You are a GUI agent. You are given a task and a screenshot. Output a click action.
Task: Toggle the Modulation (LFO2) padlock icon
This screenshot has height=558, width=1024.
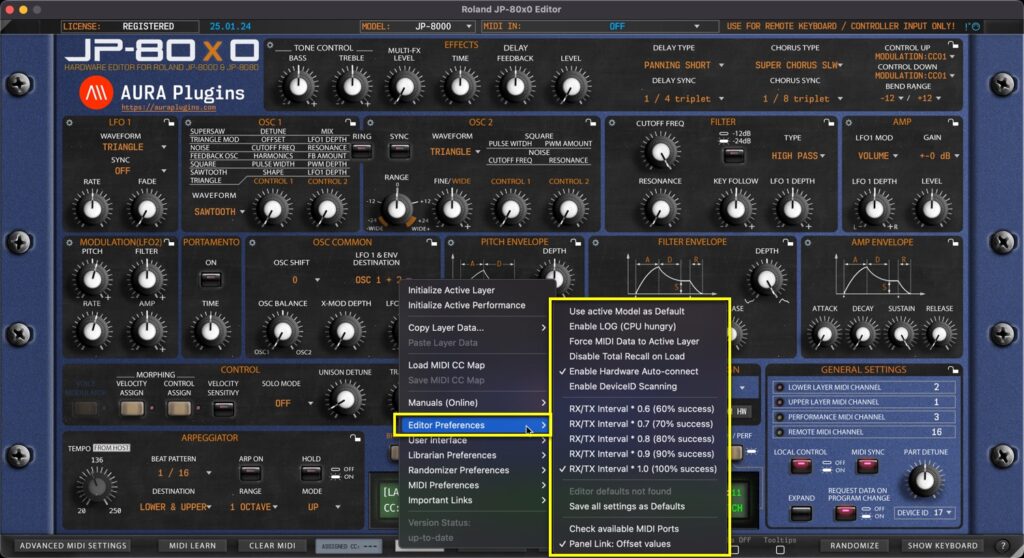pos(170,242)
